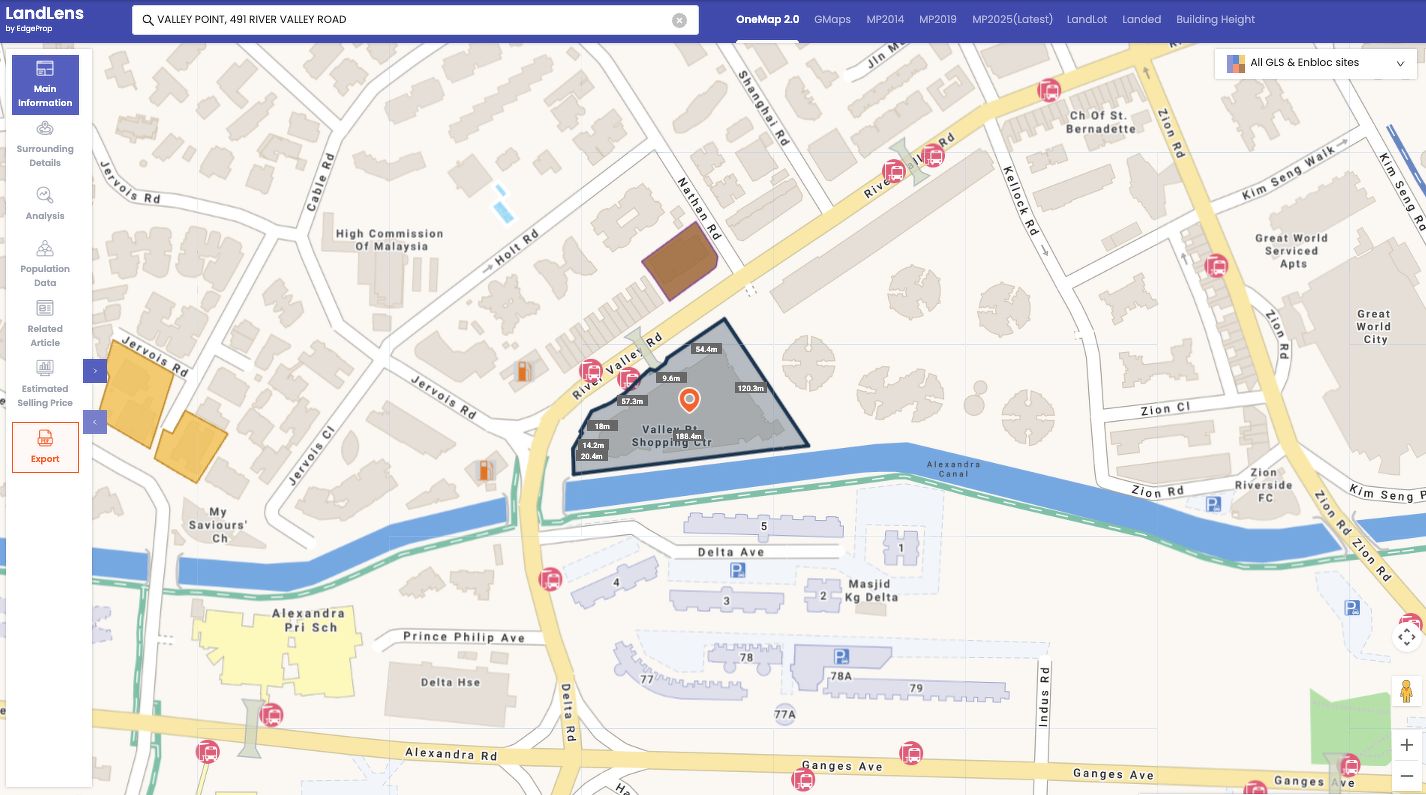
Task: Click the 14.2m boundary measurement label
Action: [593, 445]
